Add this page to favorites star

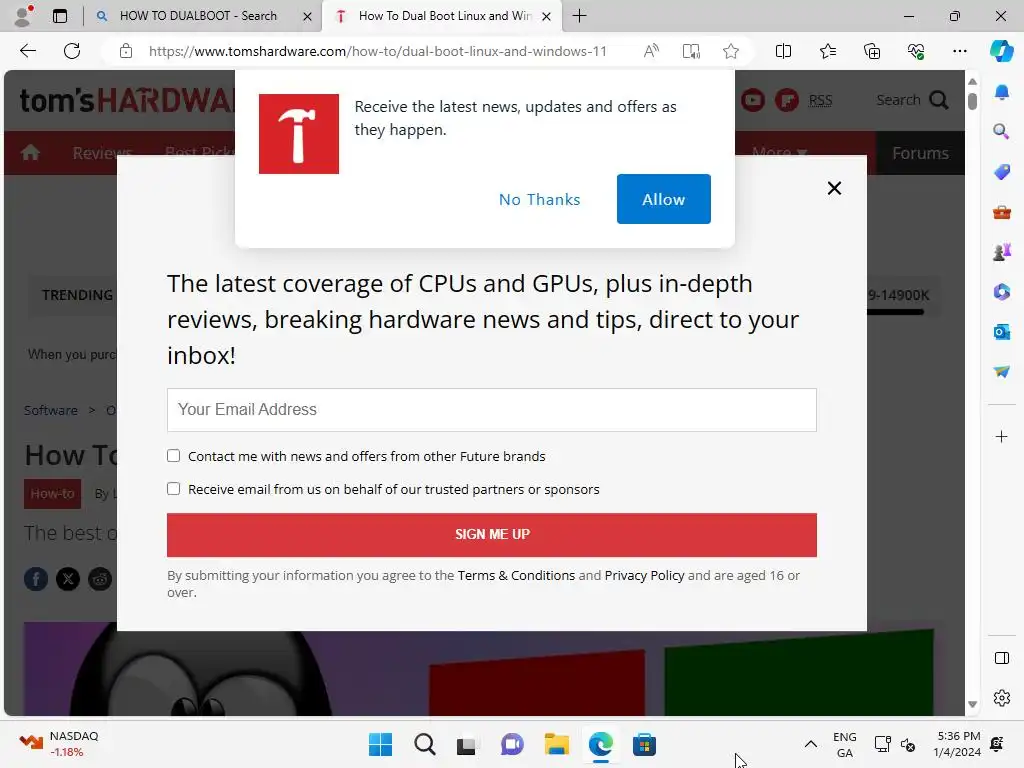(x=731, y=51)
